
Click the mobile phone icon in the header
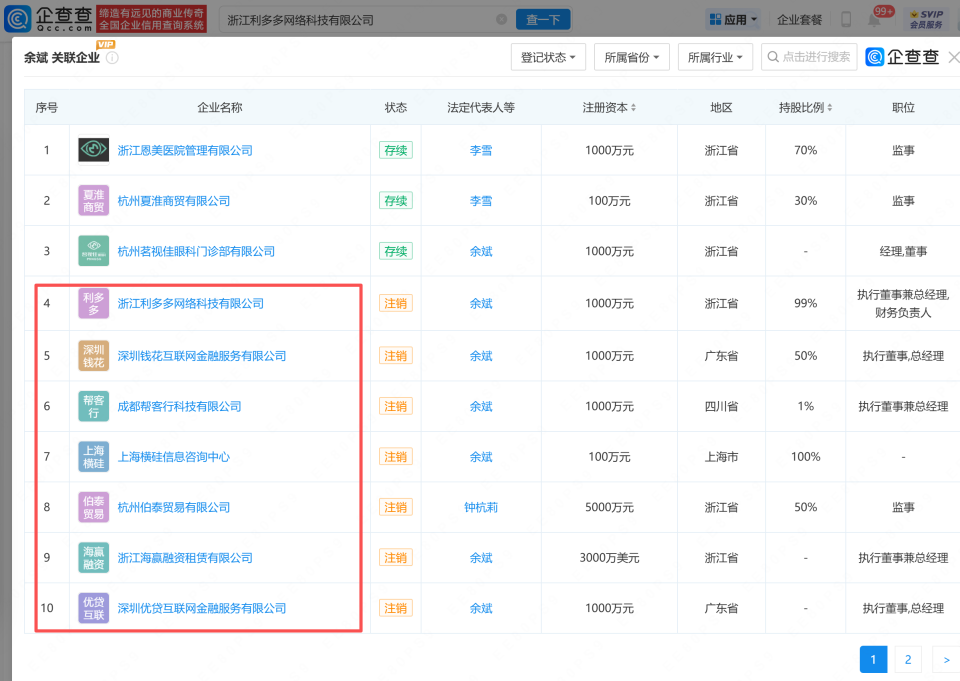(846, 19)
